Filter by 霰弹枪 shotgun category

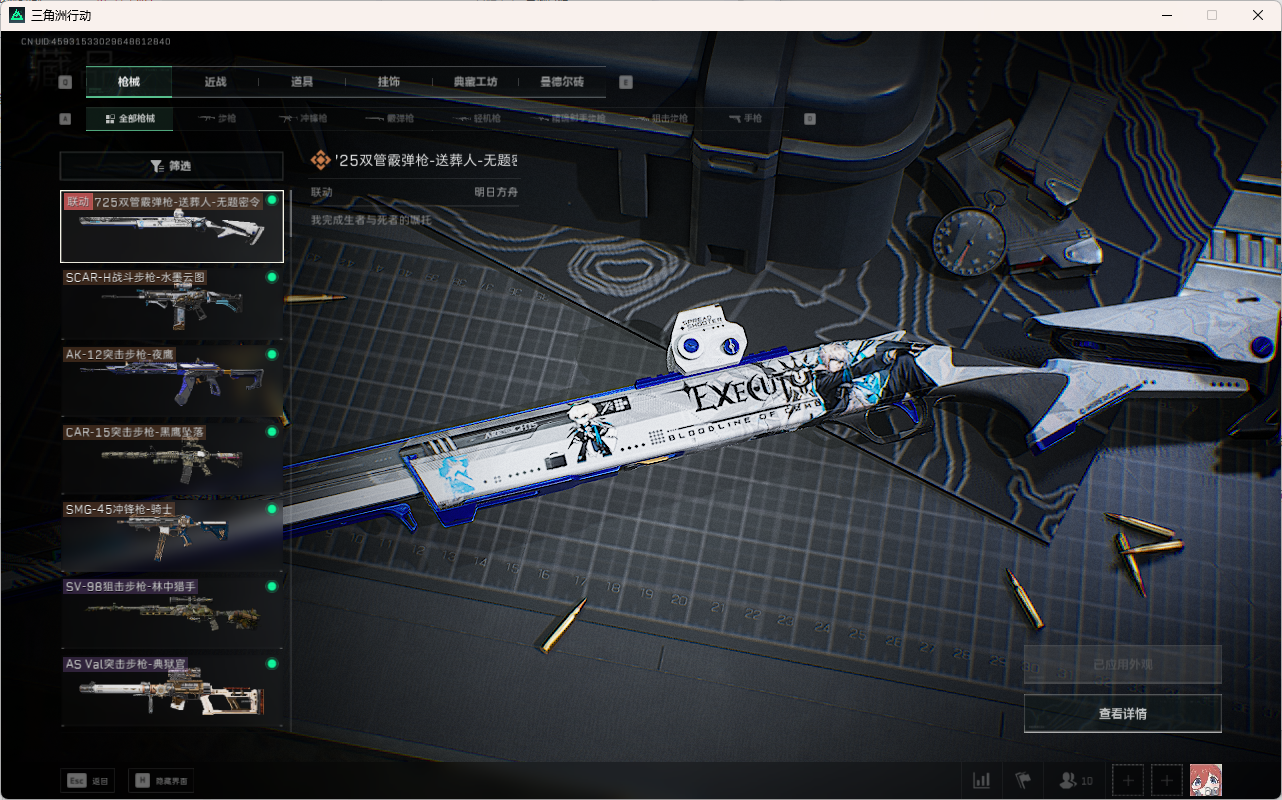[388, 118]
